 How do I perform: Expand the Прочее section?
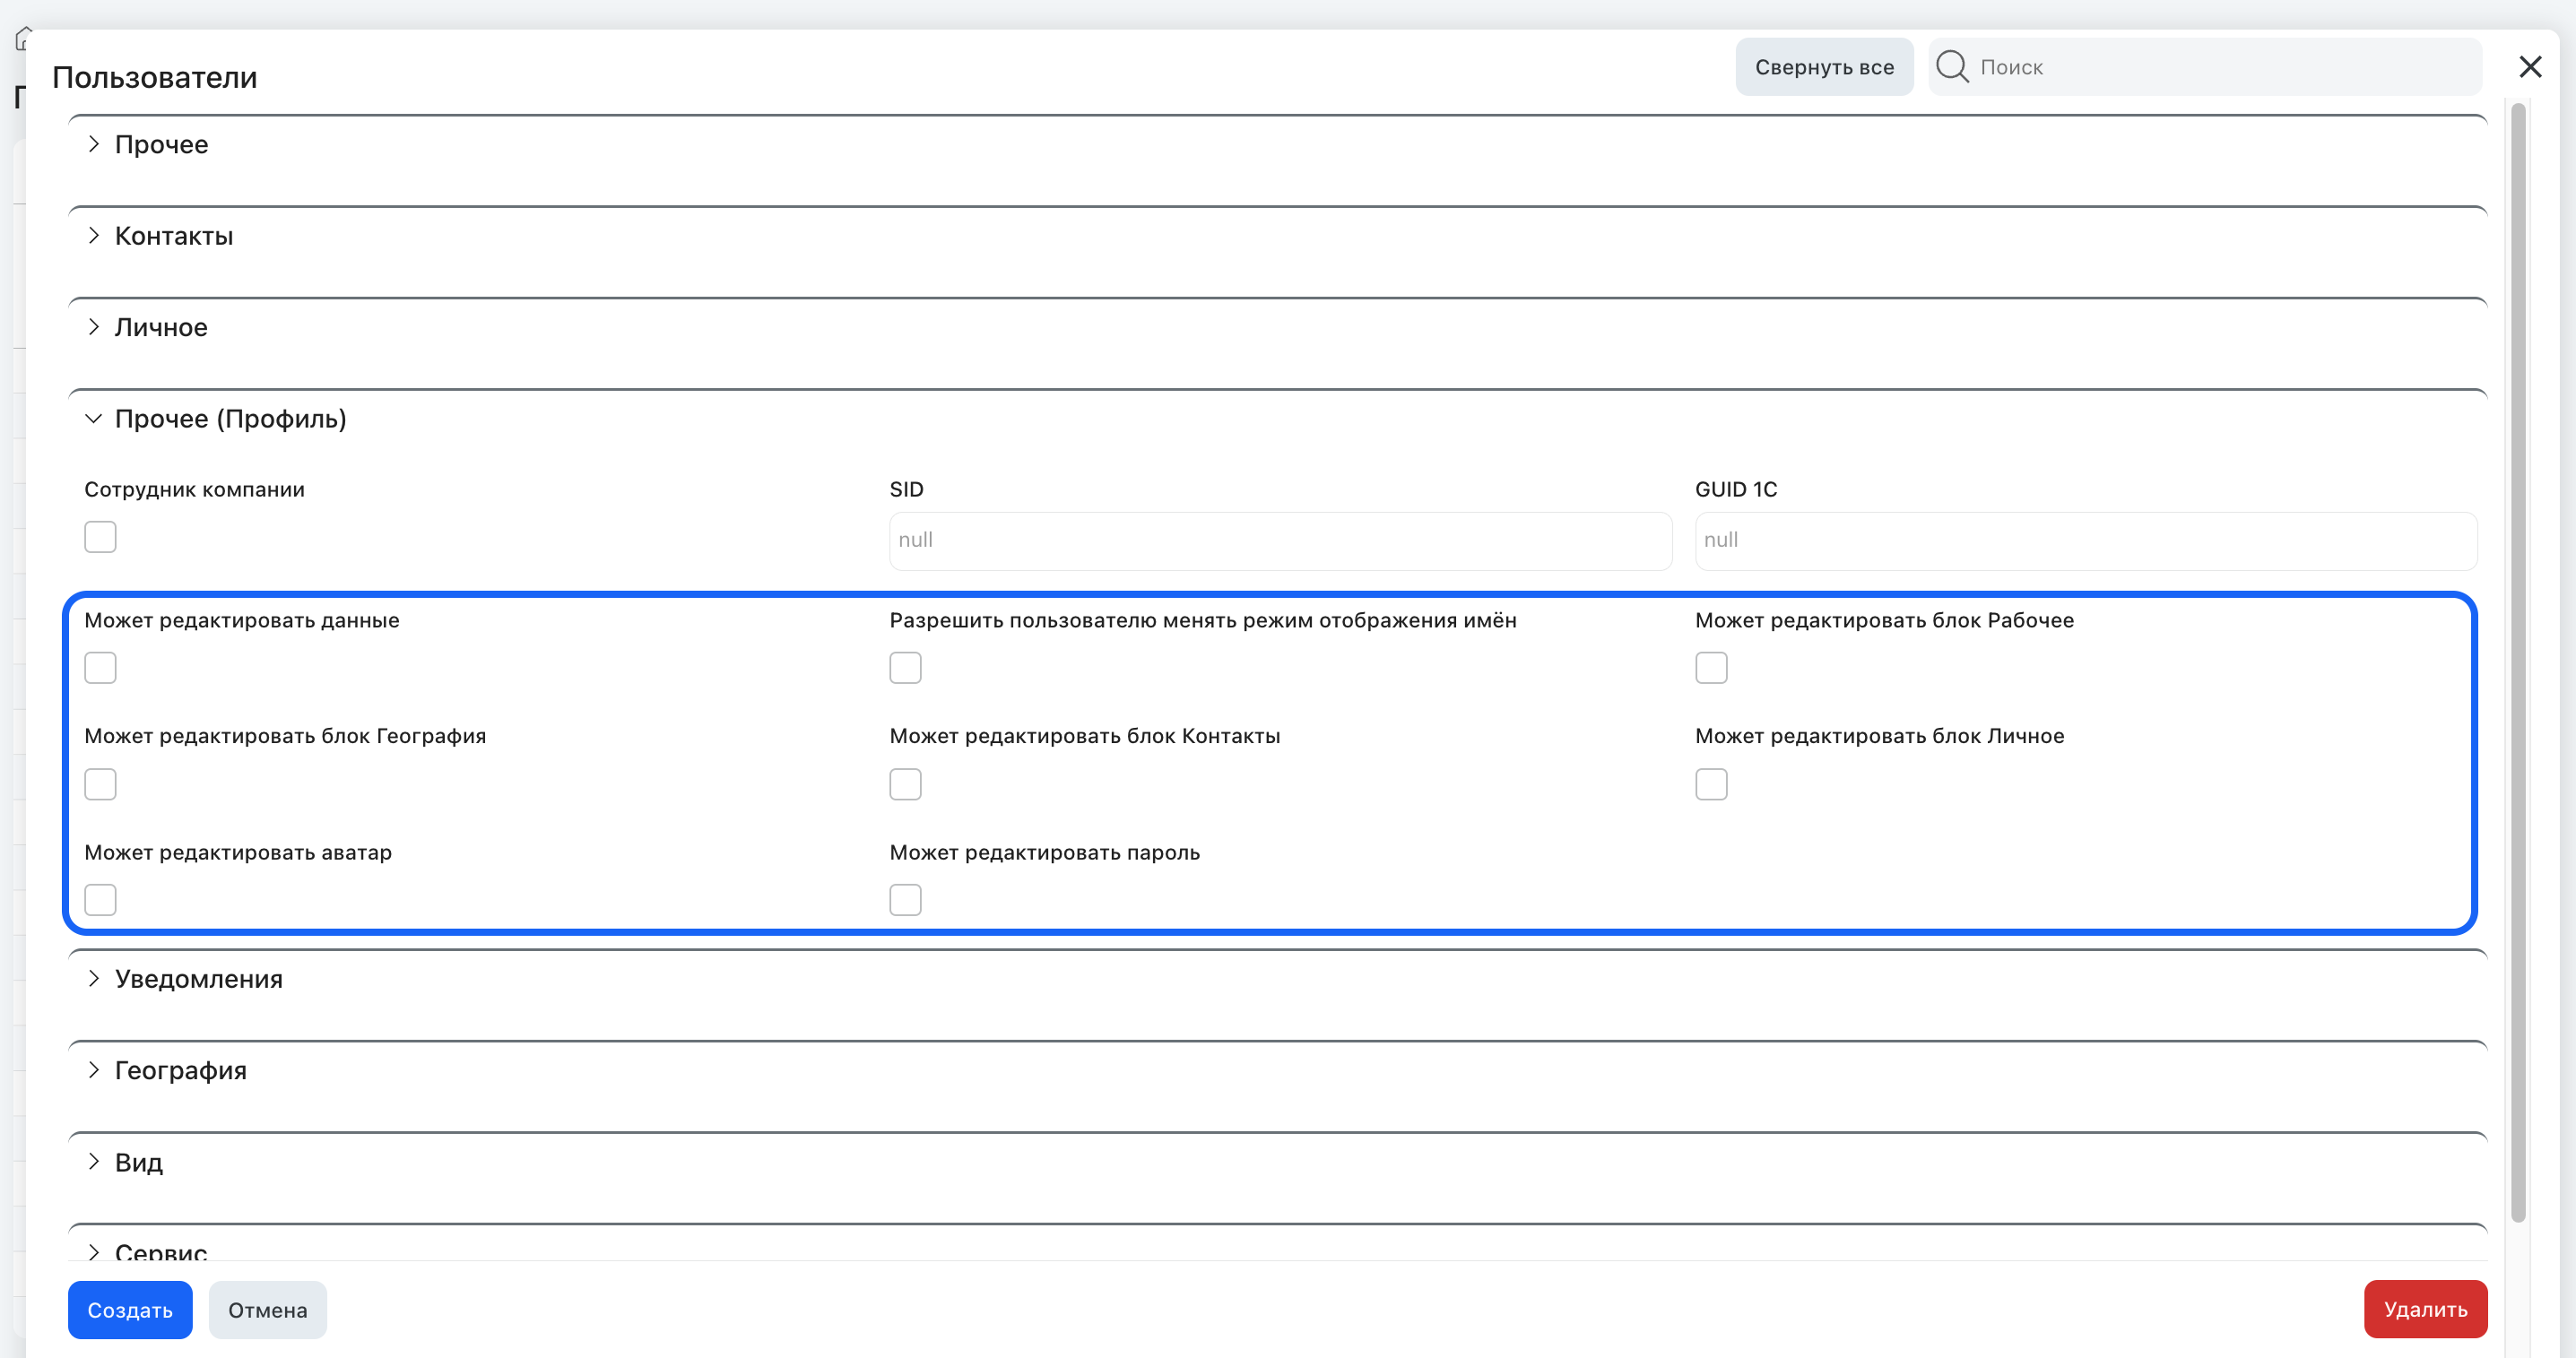click(93, 144)
